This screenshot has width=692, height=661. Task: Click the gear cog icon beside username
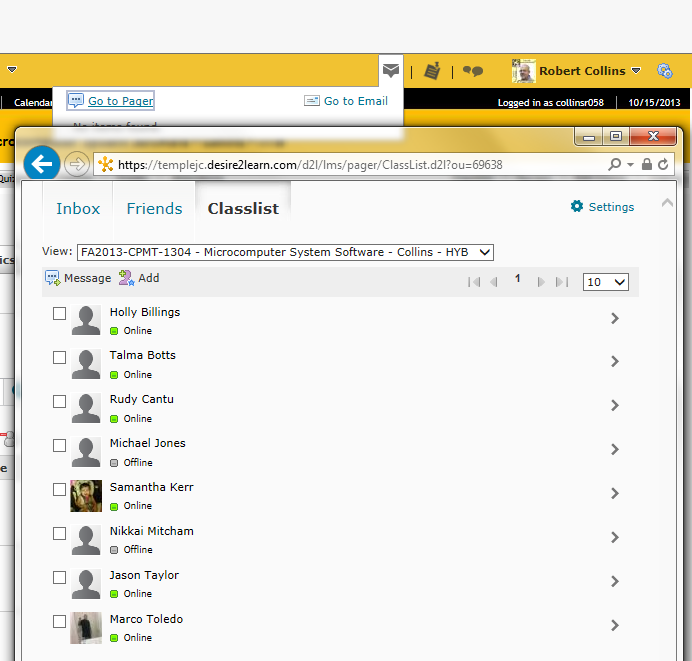664,71
